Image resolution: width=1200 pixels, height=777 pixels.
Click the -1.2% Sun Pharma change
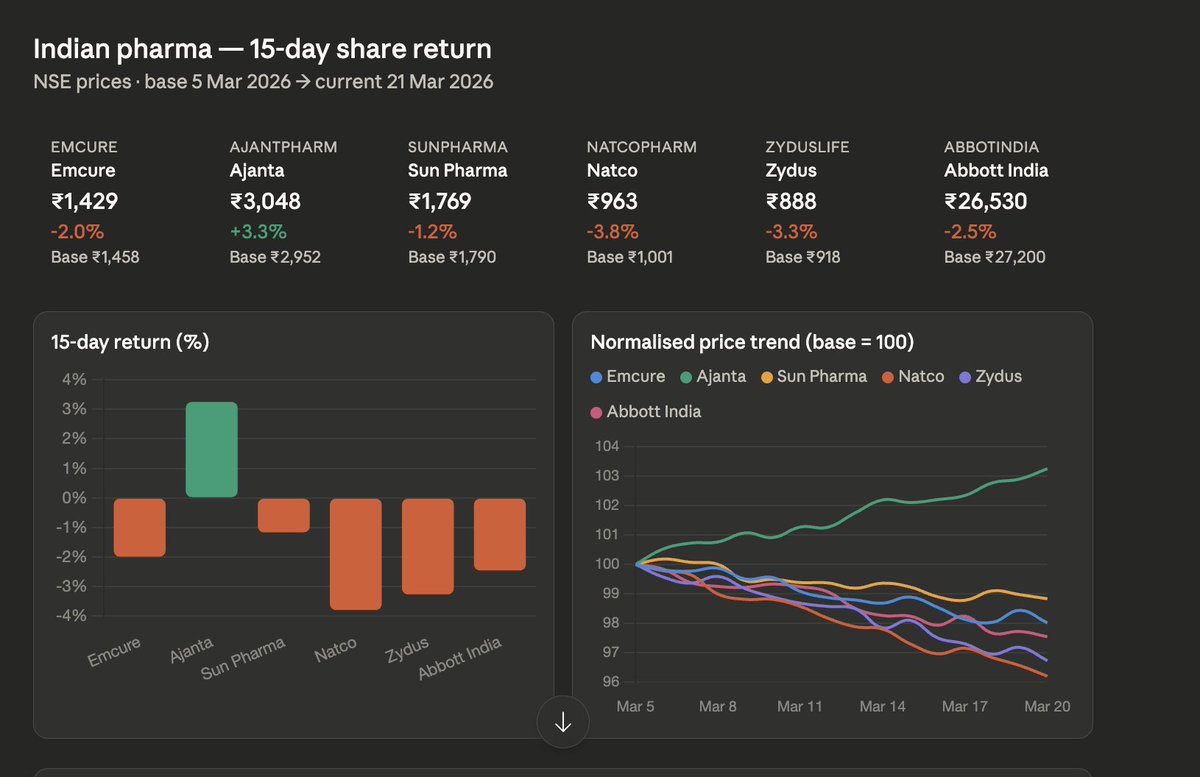[432, 232]
